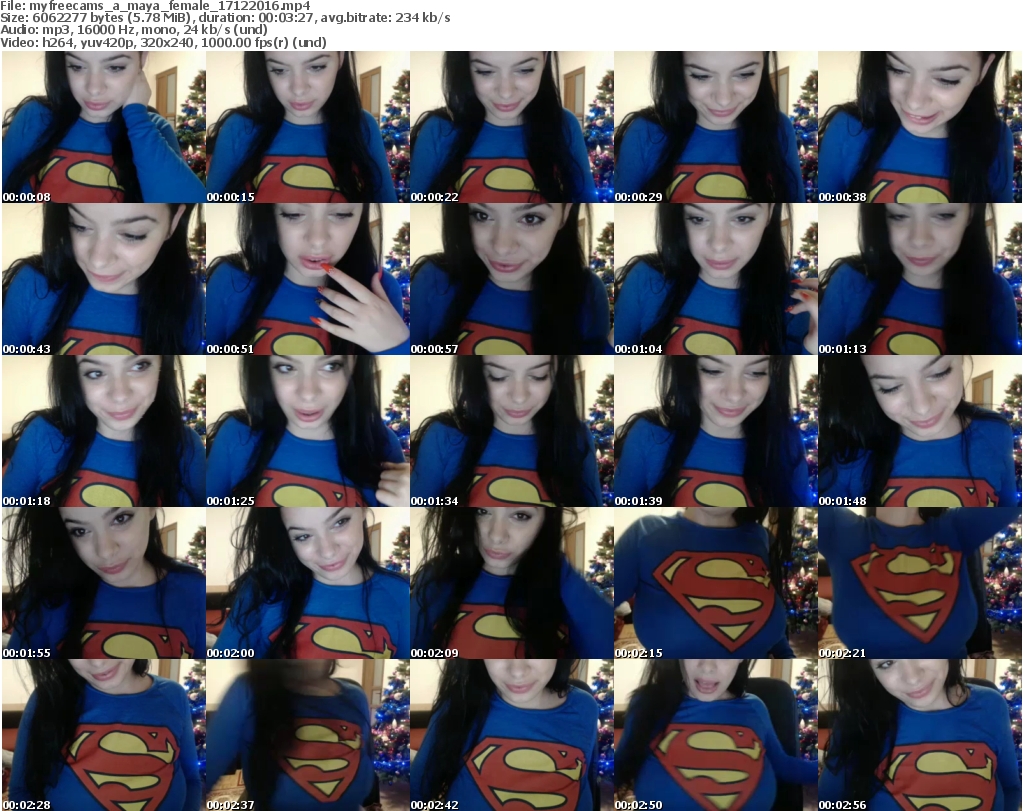Open the frame at 00:00:51
This screenshot has width=1024, height=811.
click(x=308, y=279)
